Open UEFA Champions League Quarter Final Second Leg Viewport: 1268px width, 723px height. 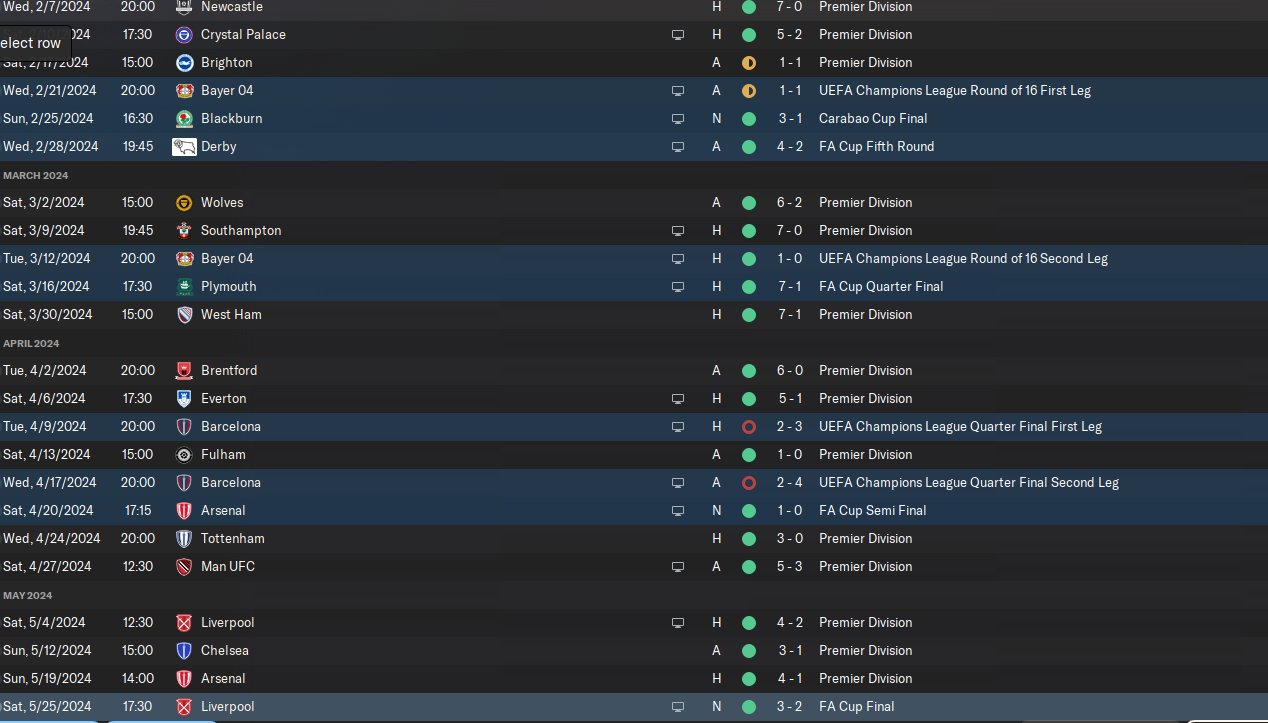point(968,482)
